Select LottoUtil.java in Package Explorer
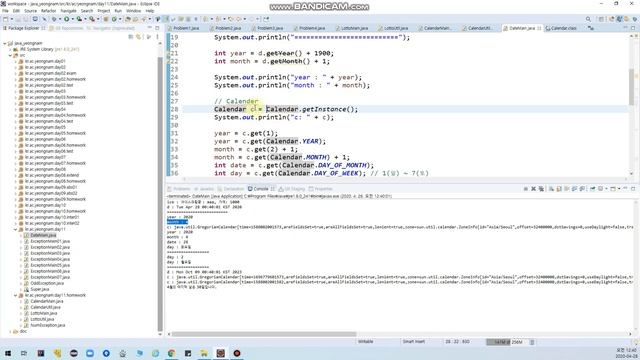The image size is (640, 360). pos(42,319)
